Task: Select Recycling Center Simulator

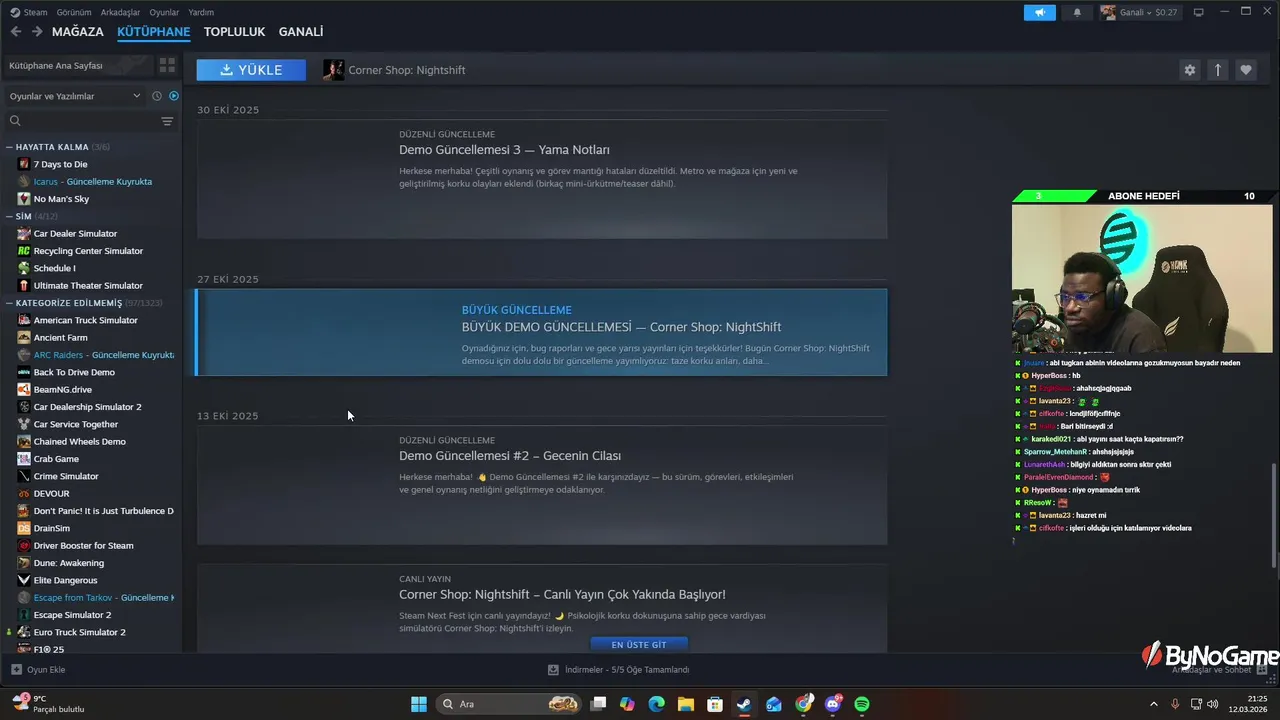Action: [88, 251]
